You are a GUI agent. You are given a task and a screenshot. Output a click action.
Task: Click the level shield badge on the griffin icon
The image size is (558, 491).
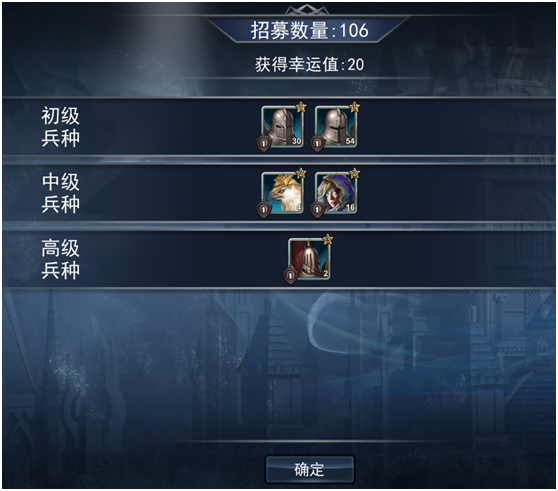pyautogui.click(x=264, y=210)
